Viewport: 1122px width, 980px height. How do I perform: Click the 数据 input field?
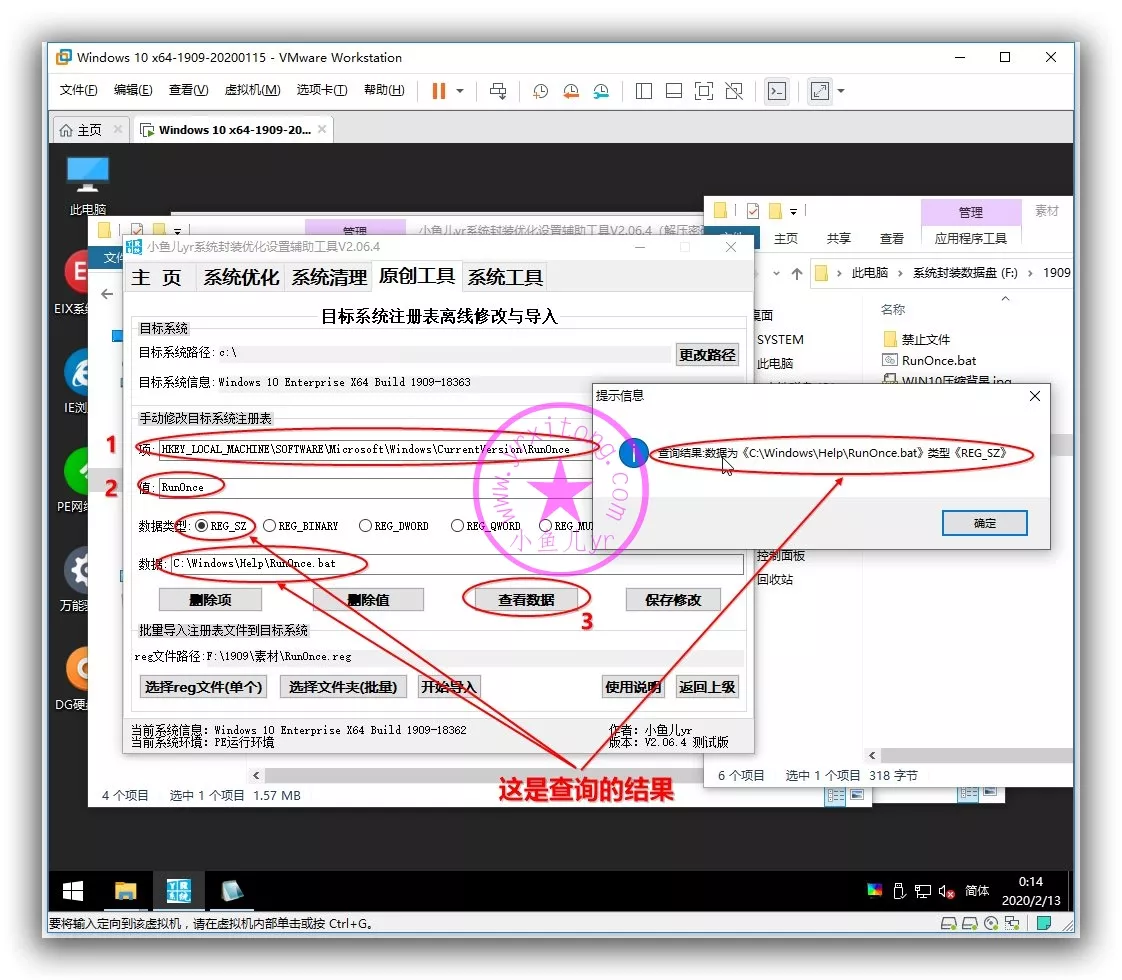coord(455,564)
